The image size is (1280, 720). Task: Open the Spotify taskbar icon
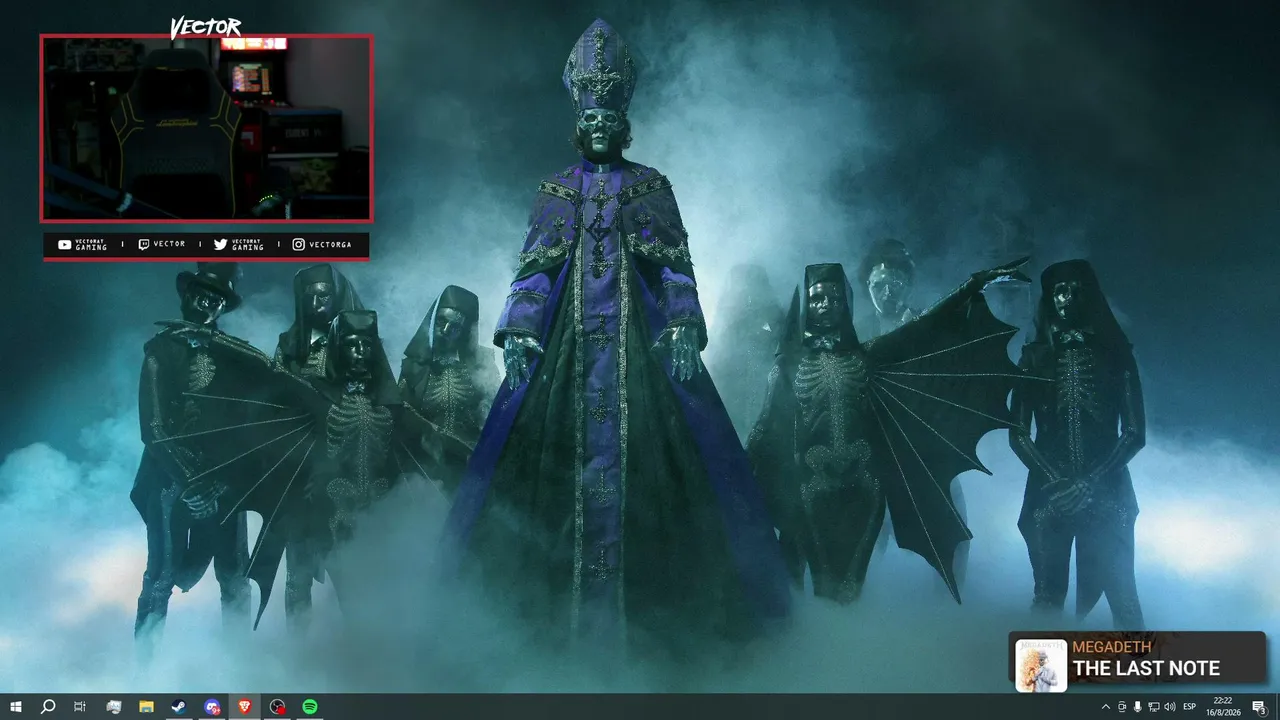pyautogui.click(x=310, y=707)
